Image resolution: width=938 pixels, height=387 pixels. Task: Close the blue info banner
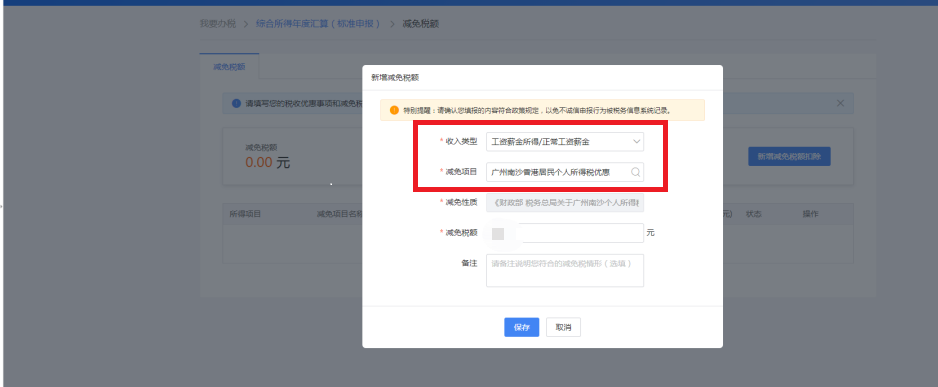pos(840,103)
